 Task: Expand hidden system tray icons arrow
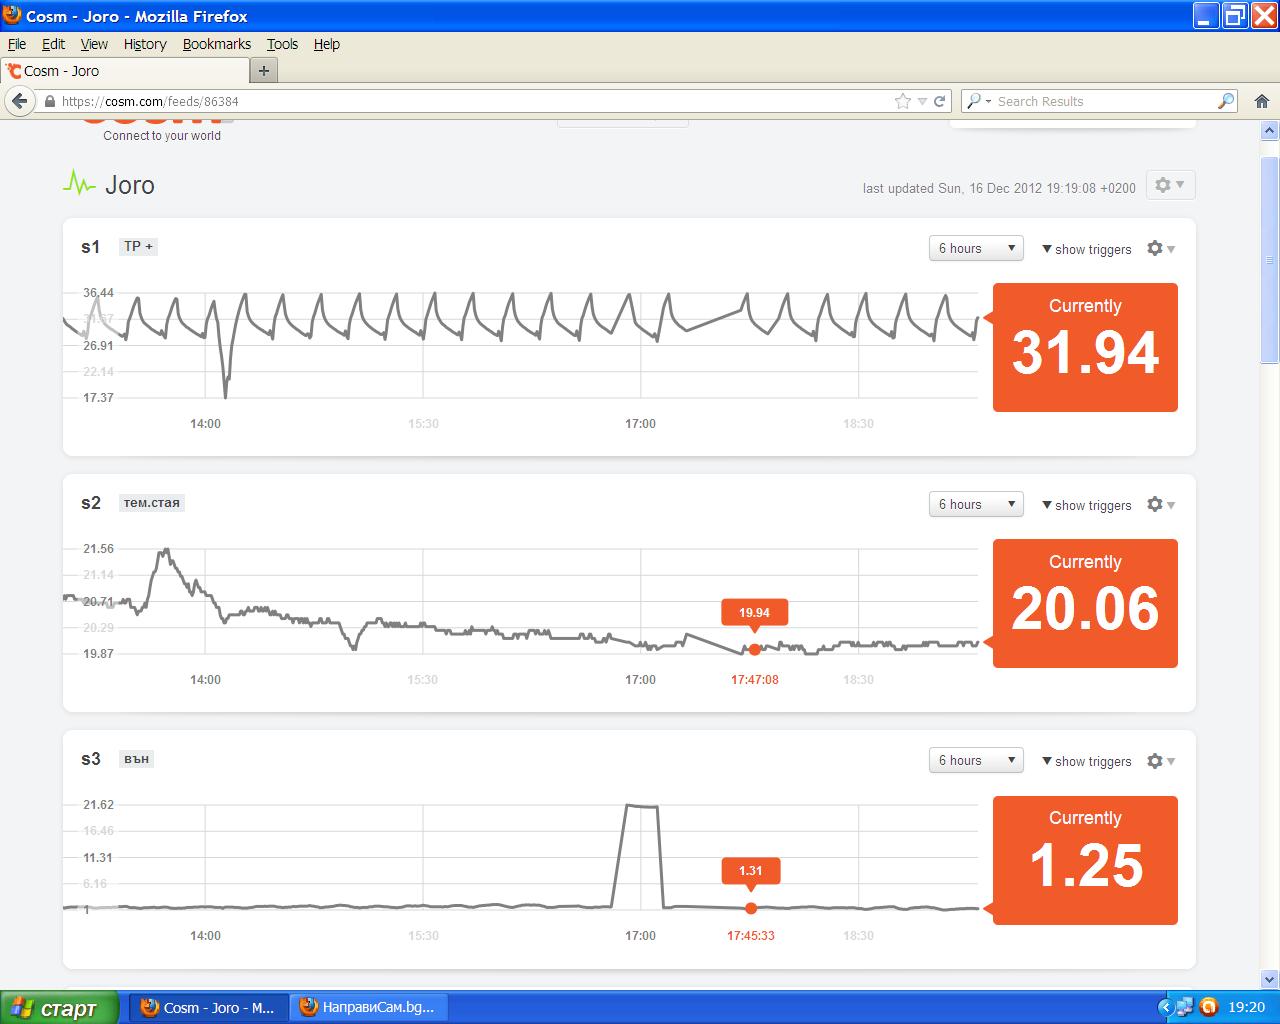click(x=1165, y=1007)
